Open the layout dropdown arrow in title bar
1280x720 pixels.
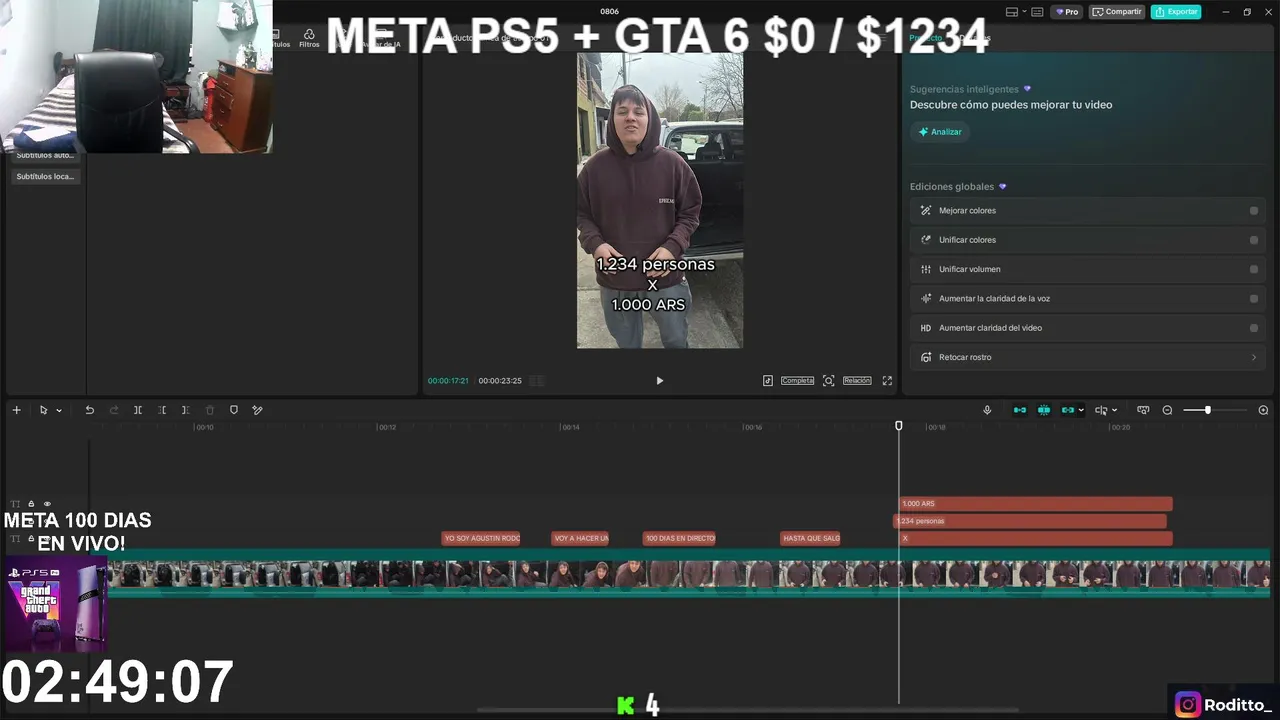(1023, 12)
